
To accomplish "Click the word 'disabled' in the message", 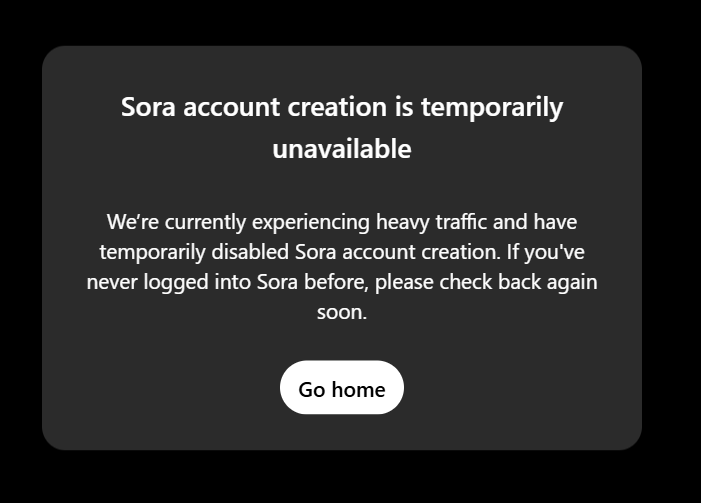I will pyautogui.click(x=250, y=252).
